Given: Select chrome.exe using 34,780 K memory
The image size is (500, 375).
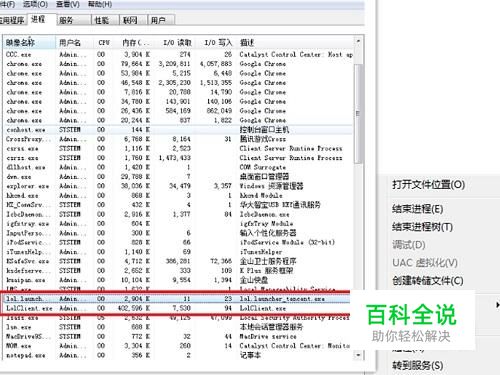Looking at the screenshot, I should point(178,101).
